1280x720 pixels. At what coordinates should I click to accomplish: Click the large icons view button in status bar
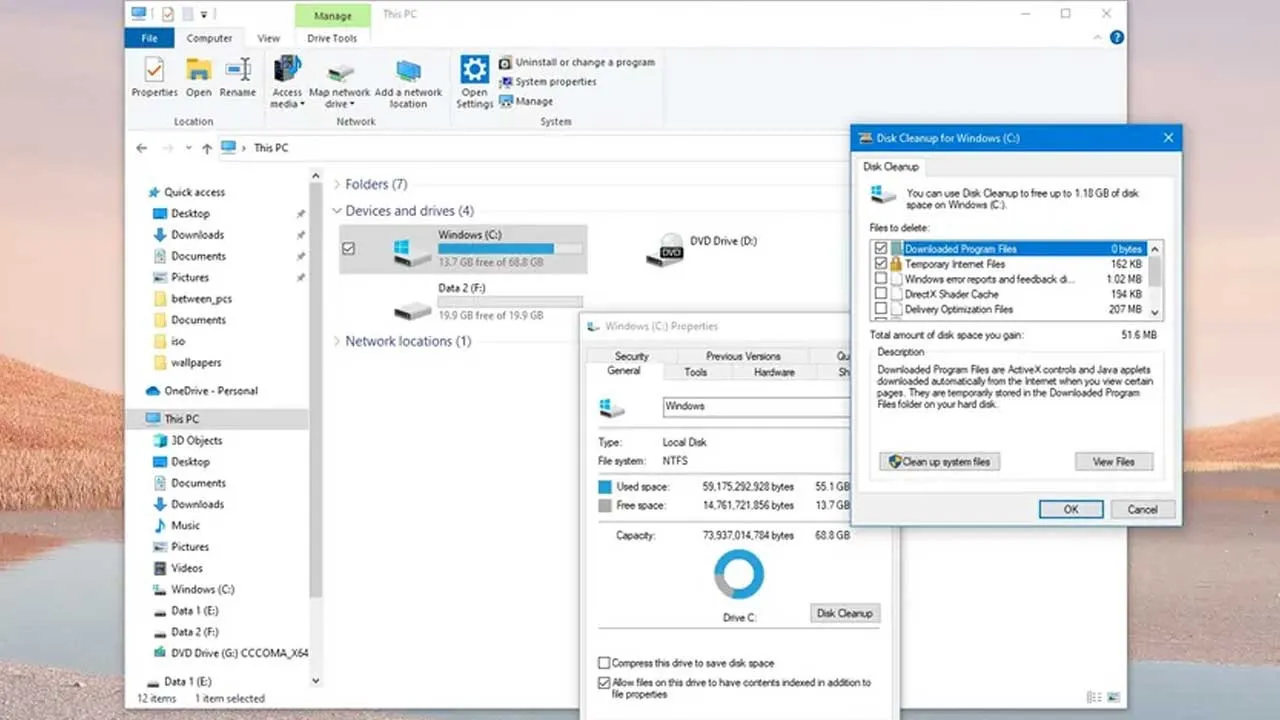click(x=1113, y=697)
